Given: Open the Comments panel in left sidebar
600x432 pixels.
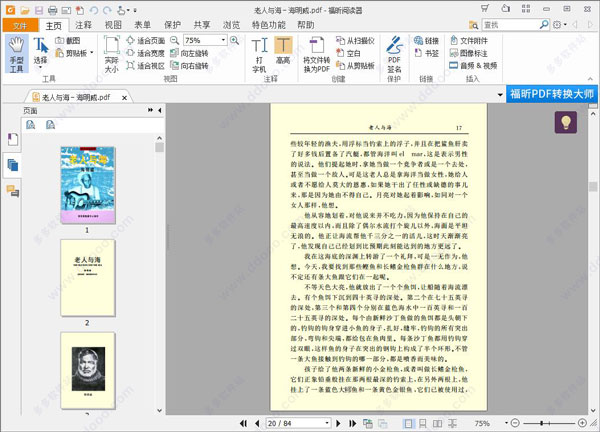Looking at the screenshot, I should click(13, 191).
